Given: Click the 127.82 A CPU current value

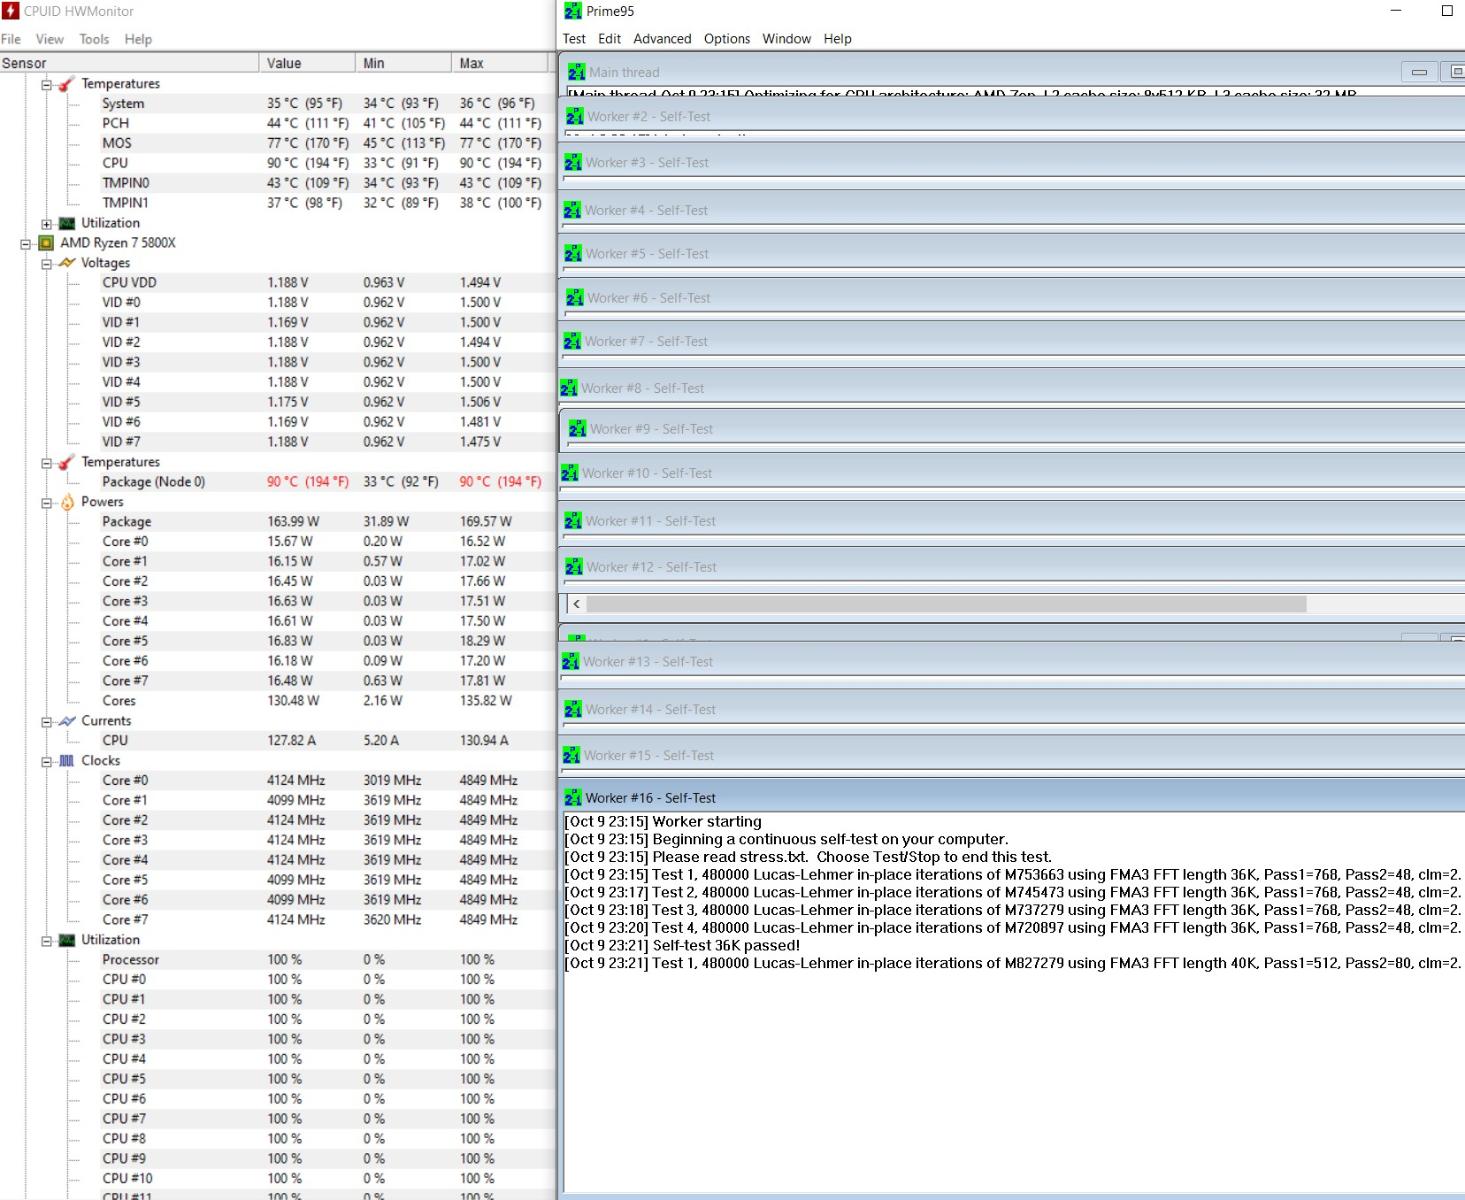Looking at the screenshot, I should 291,741.
